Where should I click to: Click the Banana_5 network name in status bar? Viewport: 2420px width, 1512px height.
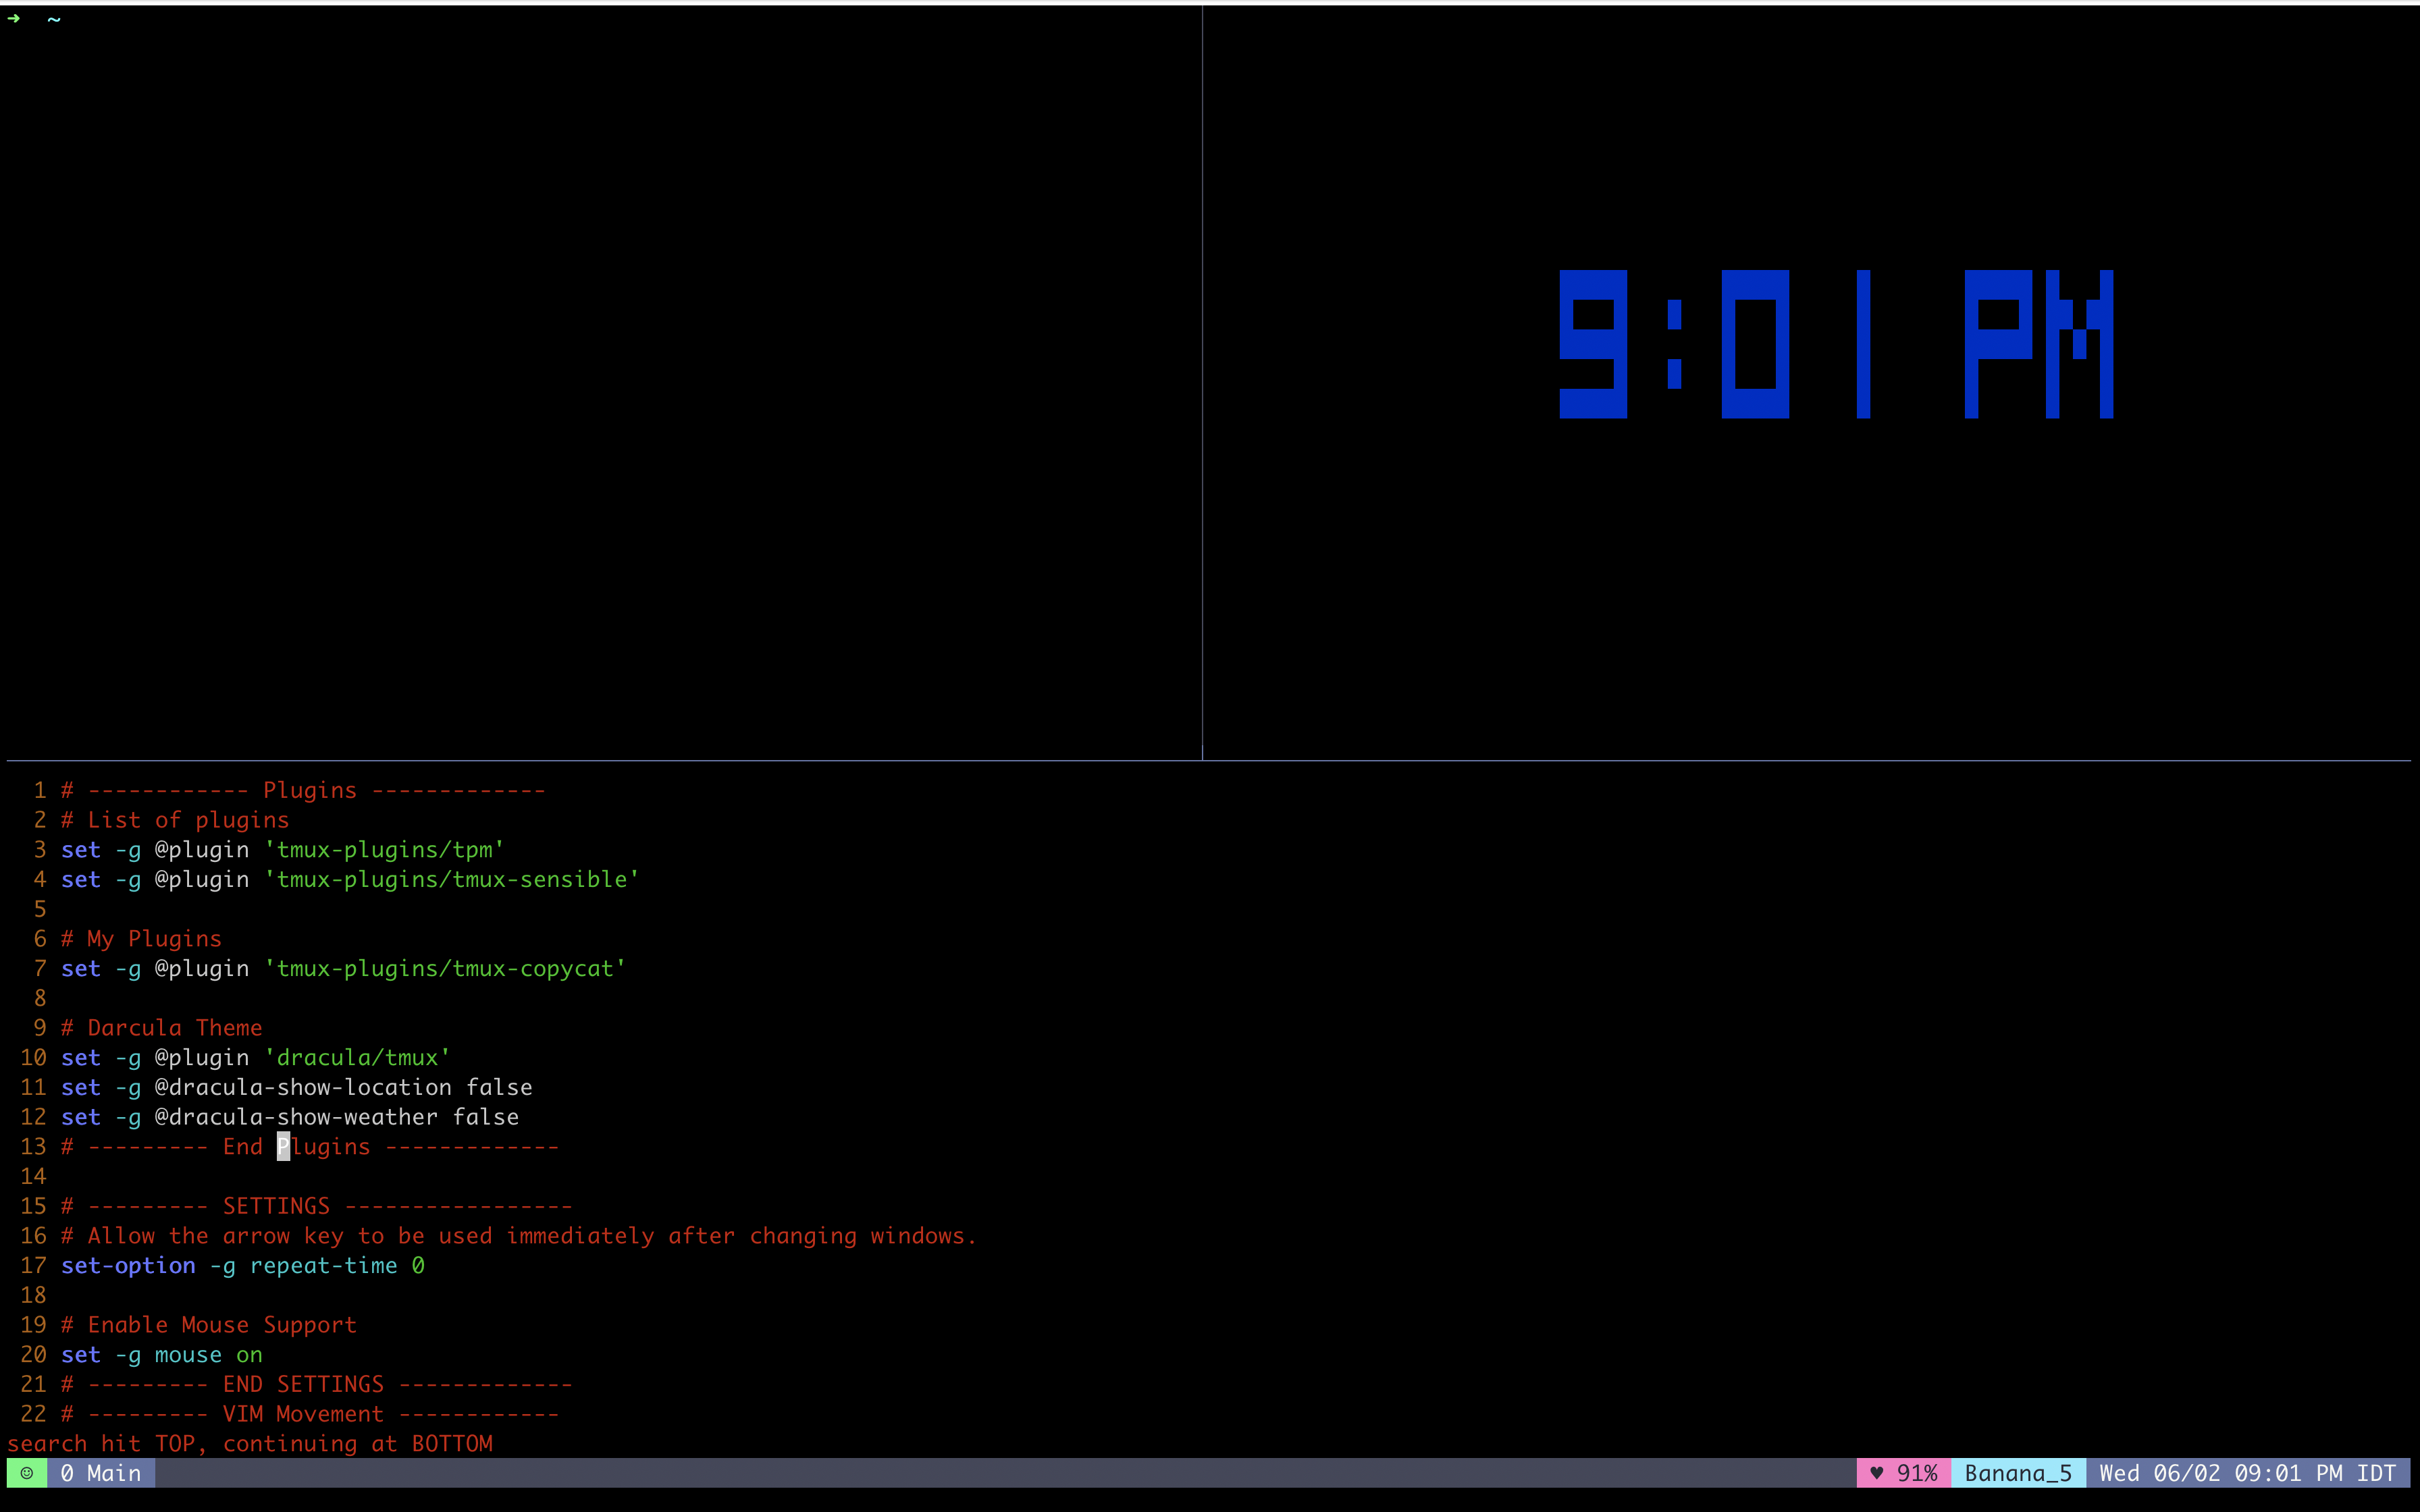coord(2018,1473)
